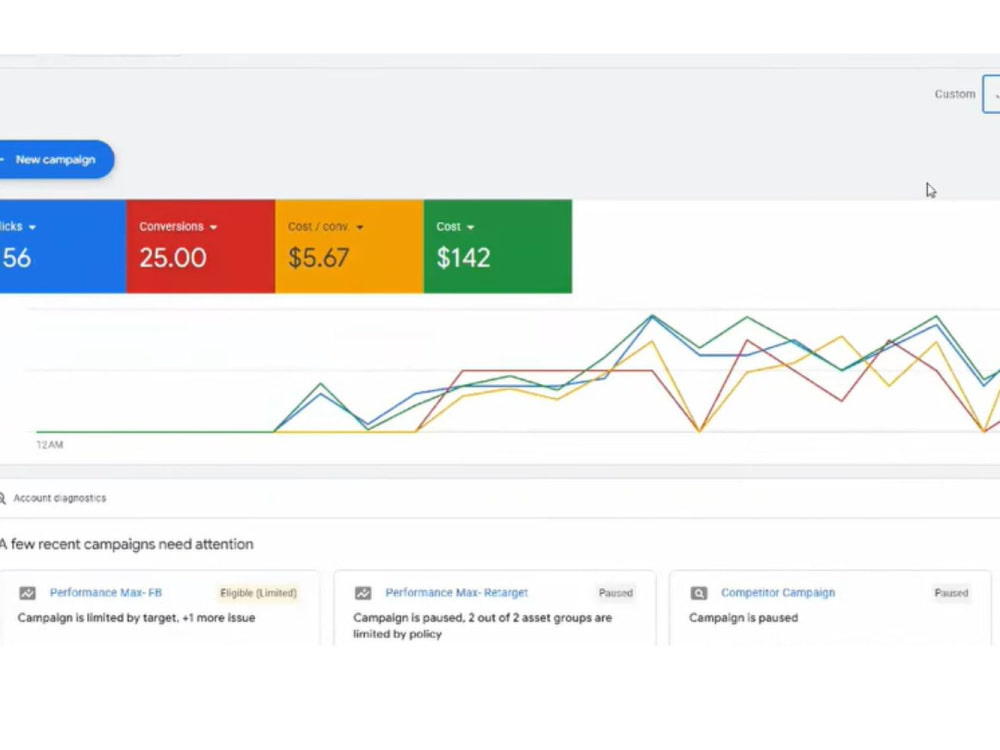Click the 25.00 conversions value

pyautogui.click(x=173, y=258)
